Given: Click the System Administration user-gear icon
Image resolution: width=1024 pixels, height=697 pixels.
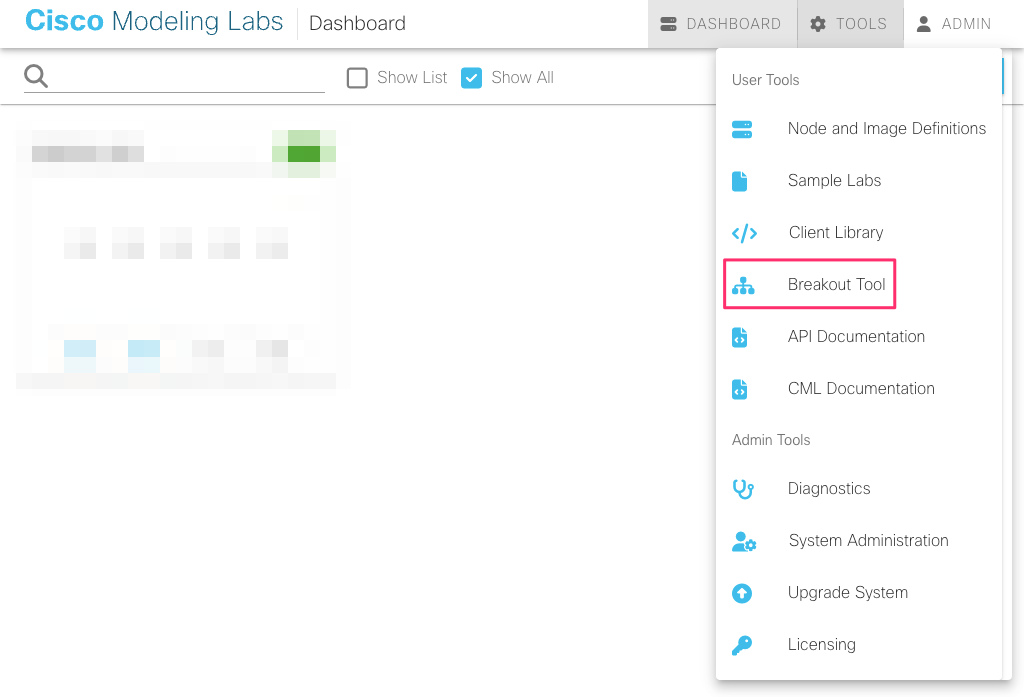Looking at the screenshot, I should pyautogui.click(x=744, y=542).
